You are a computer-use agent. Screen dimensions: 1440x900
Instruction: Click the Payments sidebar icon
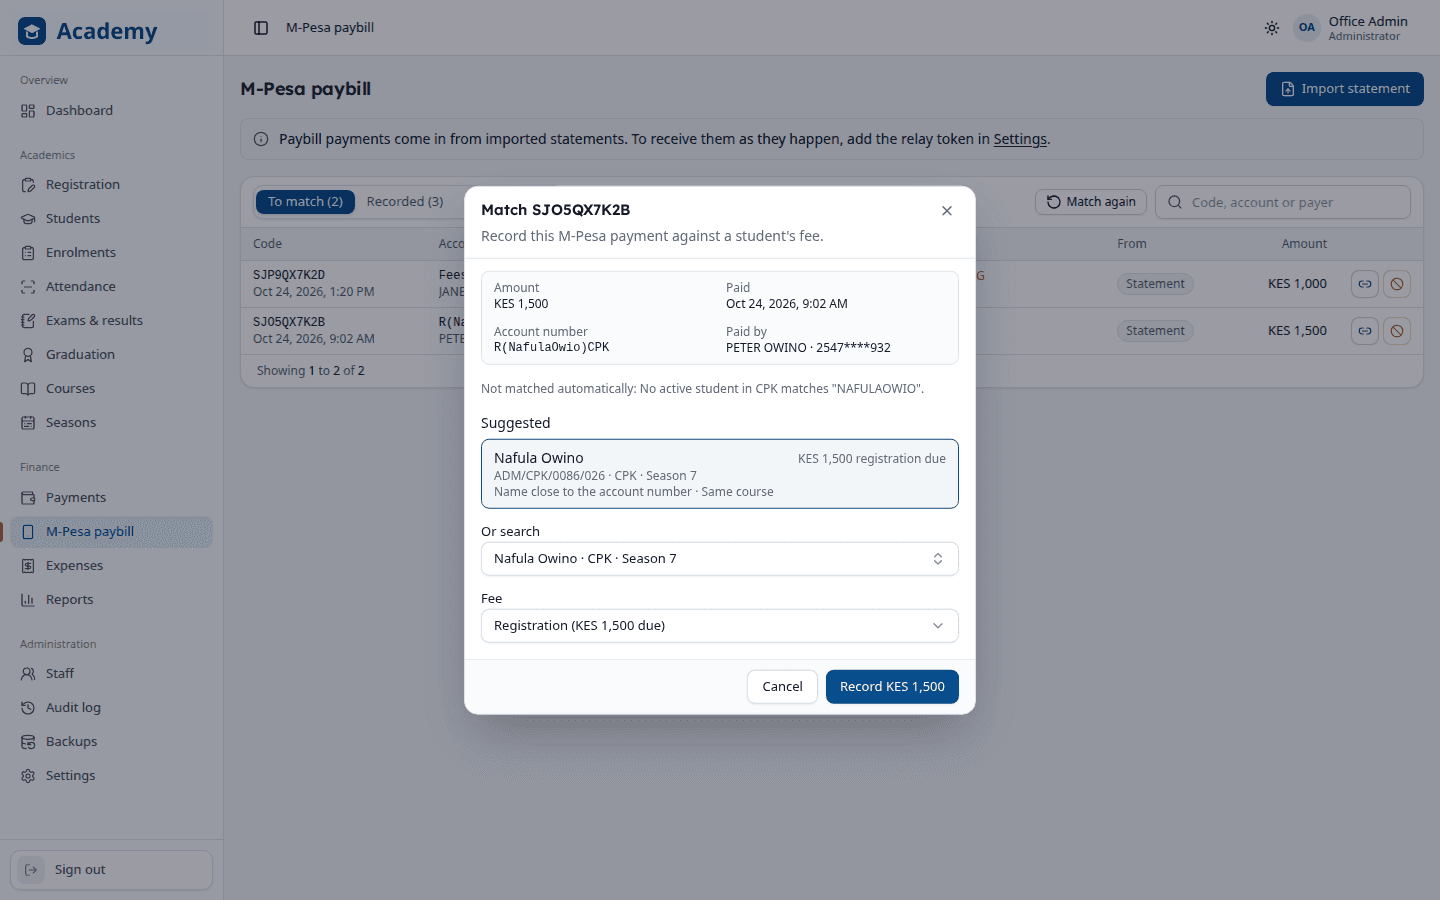[x=28, y=498]
